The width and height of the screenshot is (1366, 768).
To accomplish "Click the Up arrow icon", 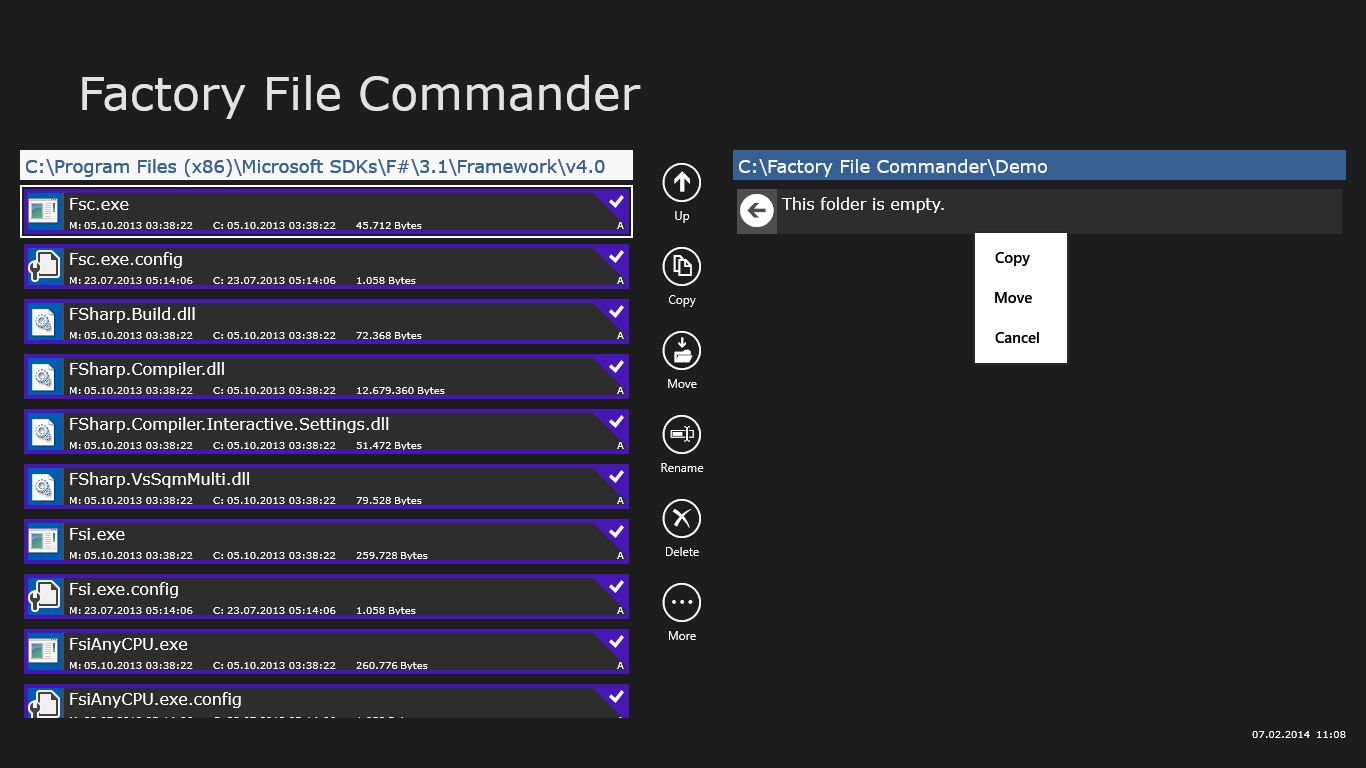I will coord(681,182).
